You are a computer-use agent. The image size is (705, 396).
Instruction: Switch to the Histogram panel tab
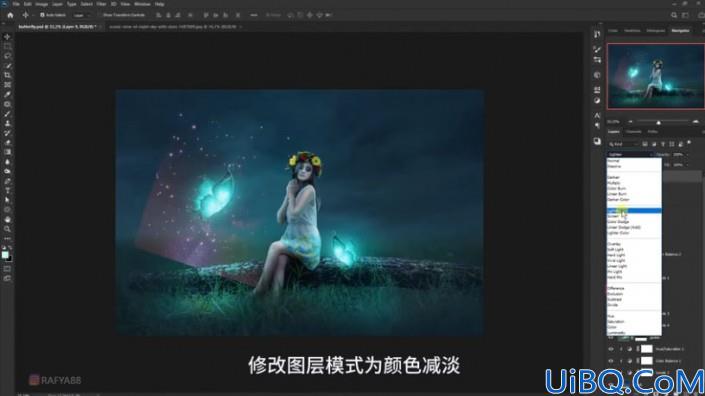click(x=656, y=31)
